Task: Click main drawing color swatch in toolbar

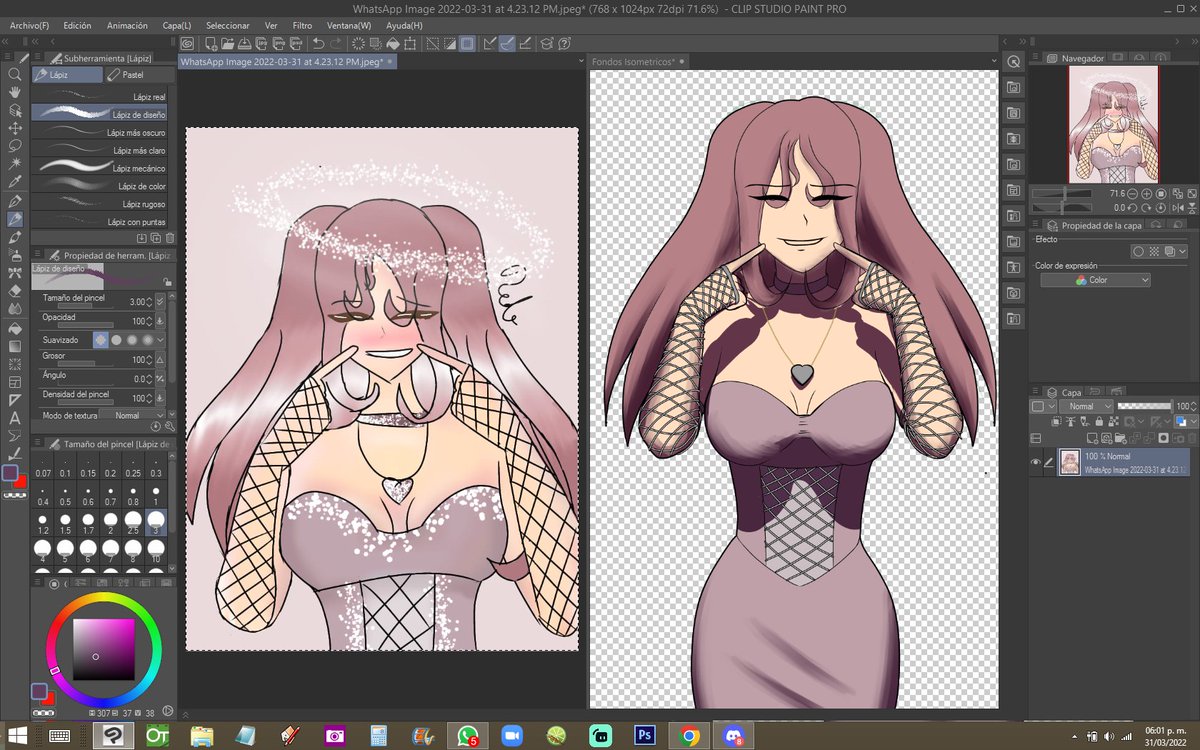Action: click(11, 472)
